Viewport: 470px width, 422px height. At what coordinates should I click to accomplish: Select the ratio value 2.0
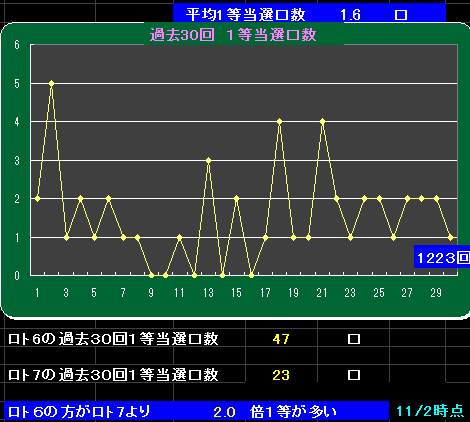(224, 412)
